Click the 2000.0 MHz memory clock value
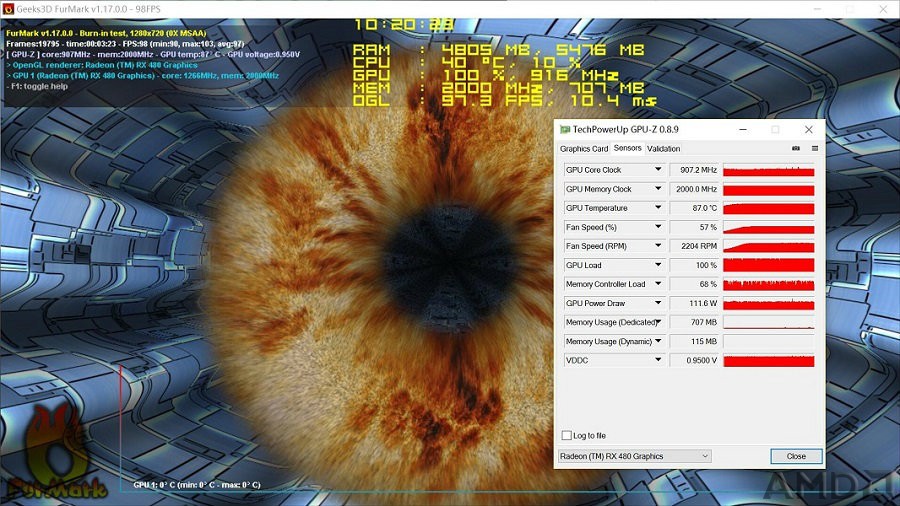Image resolution: width=900 pixels, height=506 pixels. tap(695, 189)
